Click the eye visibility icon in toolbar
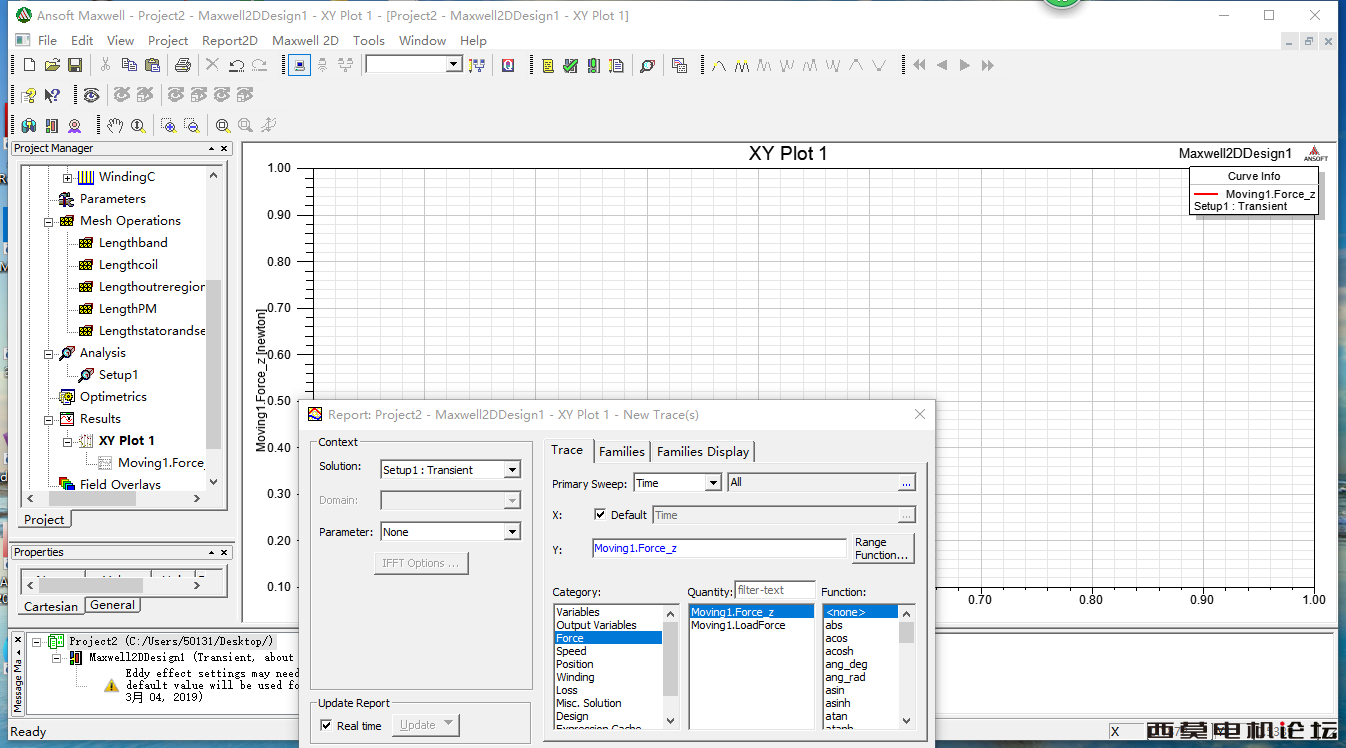The height and width of the screenshot is (748, 1346). (91, 95)
